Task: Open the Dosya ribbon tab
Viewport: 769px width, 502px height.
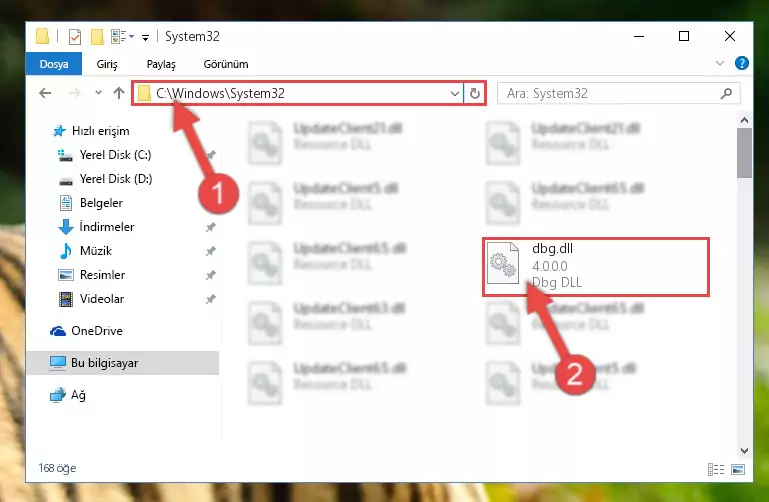Action: click(54, 64)
